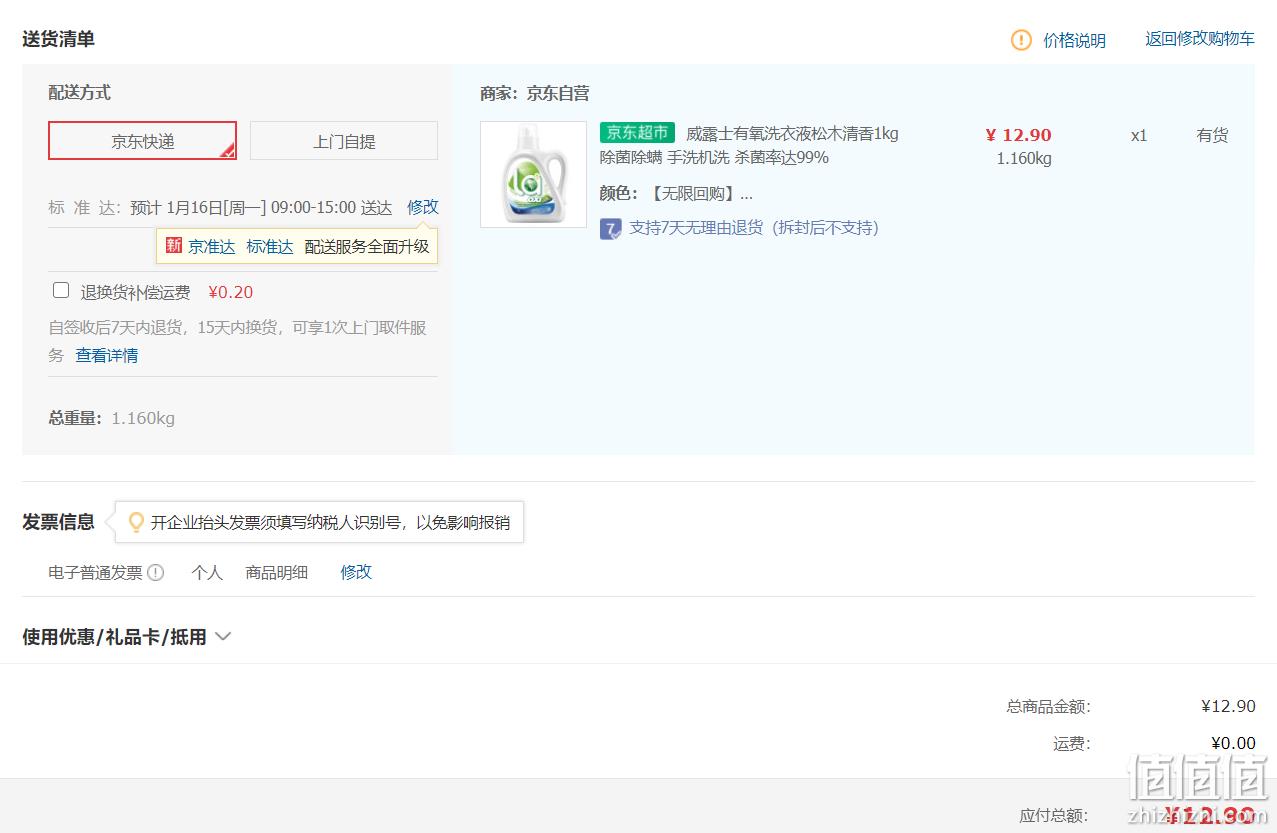The height and width of the screenshot is (833, 1277).
Task: Open the laundry detergent product thumbnail
Action: pos(534,175)
